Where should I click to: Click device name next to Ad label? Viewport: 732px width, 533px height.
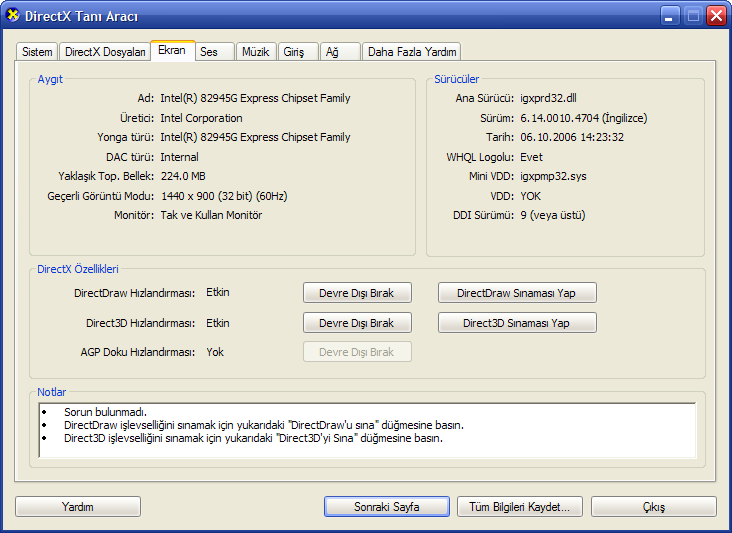[x=255, y=98]
